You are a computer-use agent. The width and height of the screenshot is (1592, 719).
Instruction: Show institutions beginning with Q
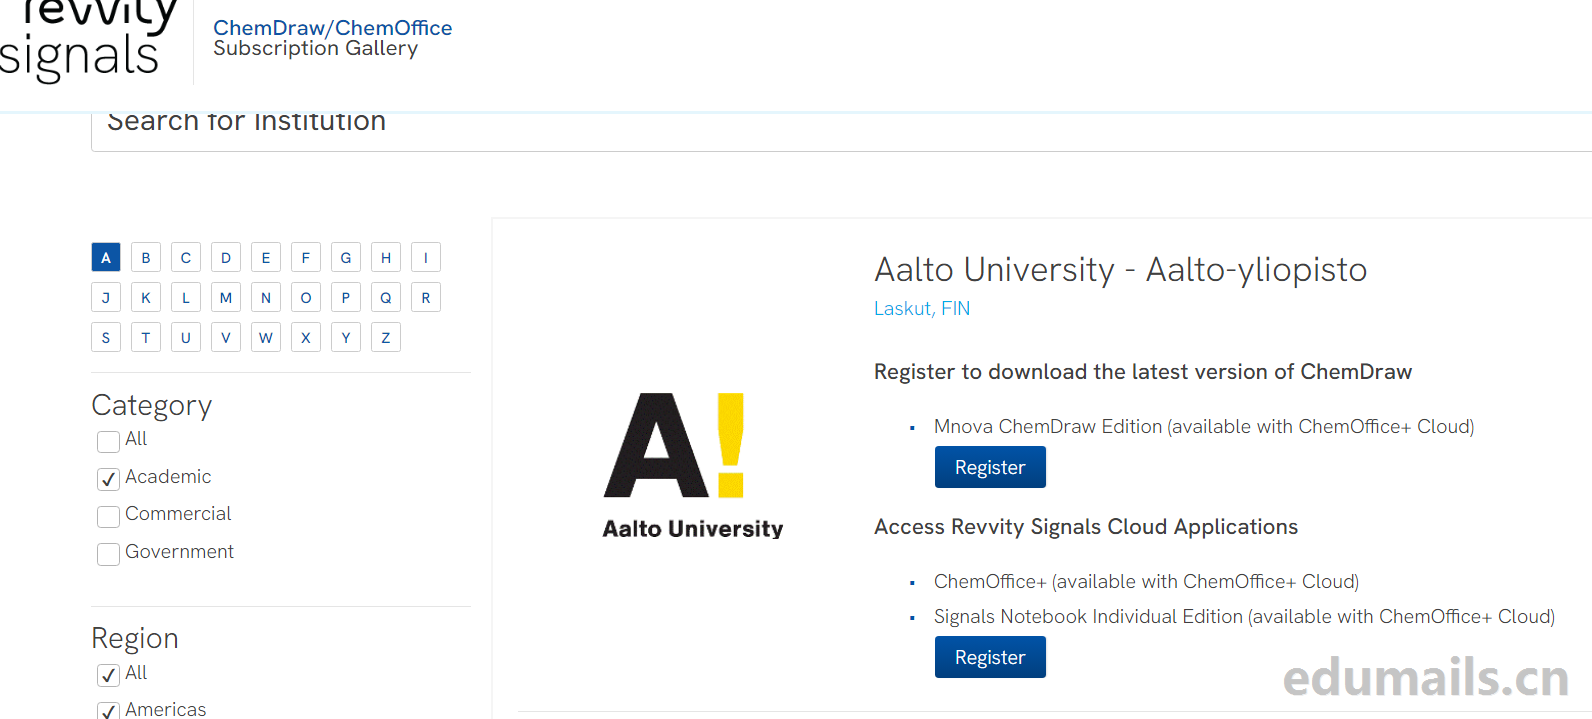(386, 298)
